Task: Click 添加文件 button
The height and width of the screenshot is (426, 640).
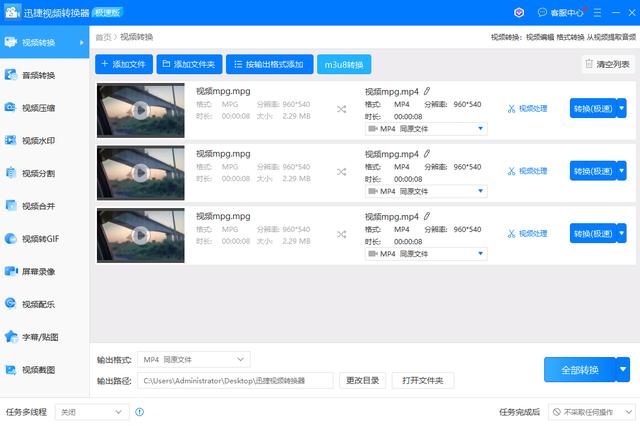Action: (124, 64)
